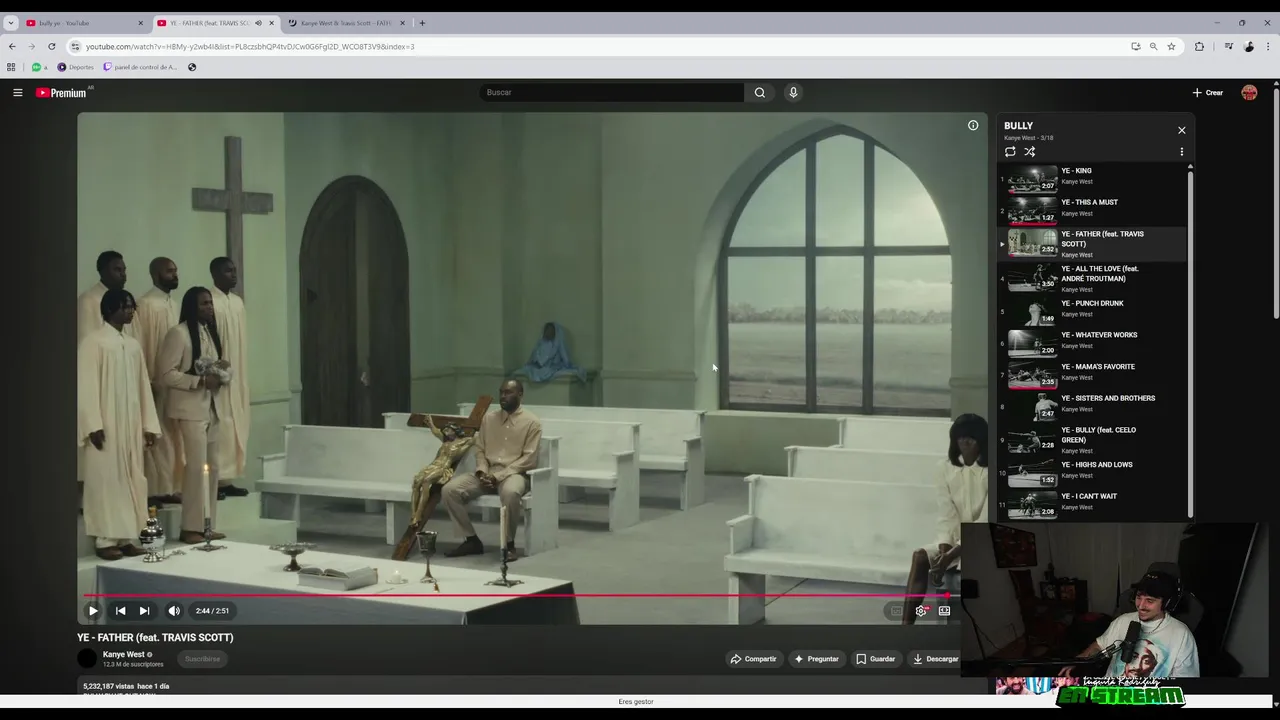This screenshot has width=1280, height=720.
Task: Open the Deportes bookmark
Action: pos(75,68)
